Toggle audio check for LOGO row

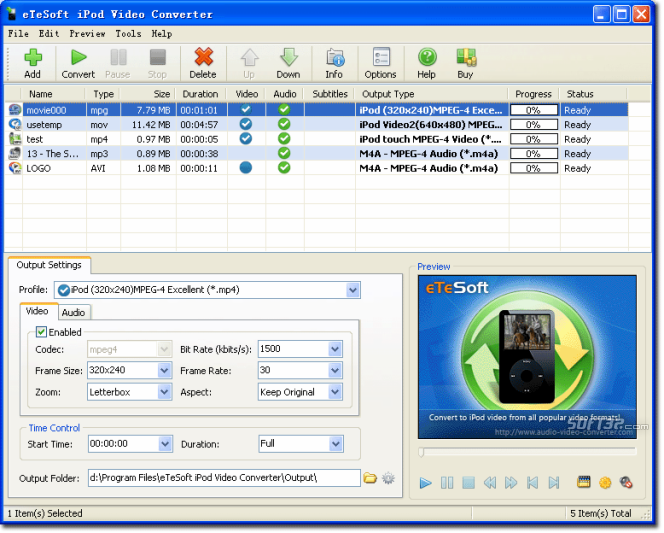coord(284,168)
